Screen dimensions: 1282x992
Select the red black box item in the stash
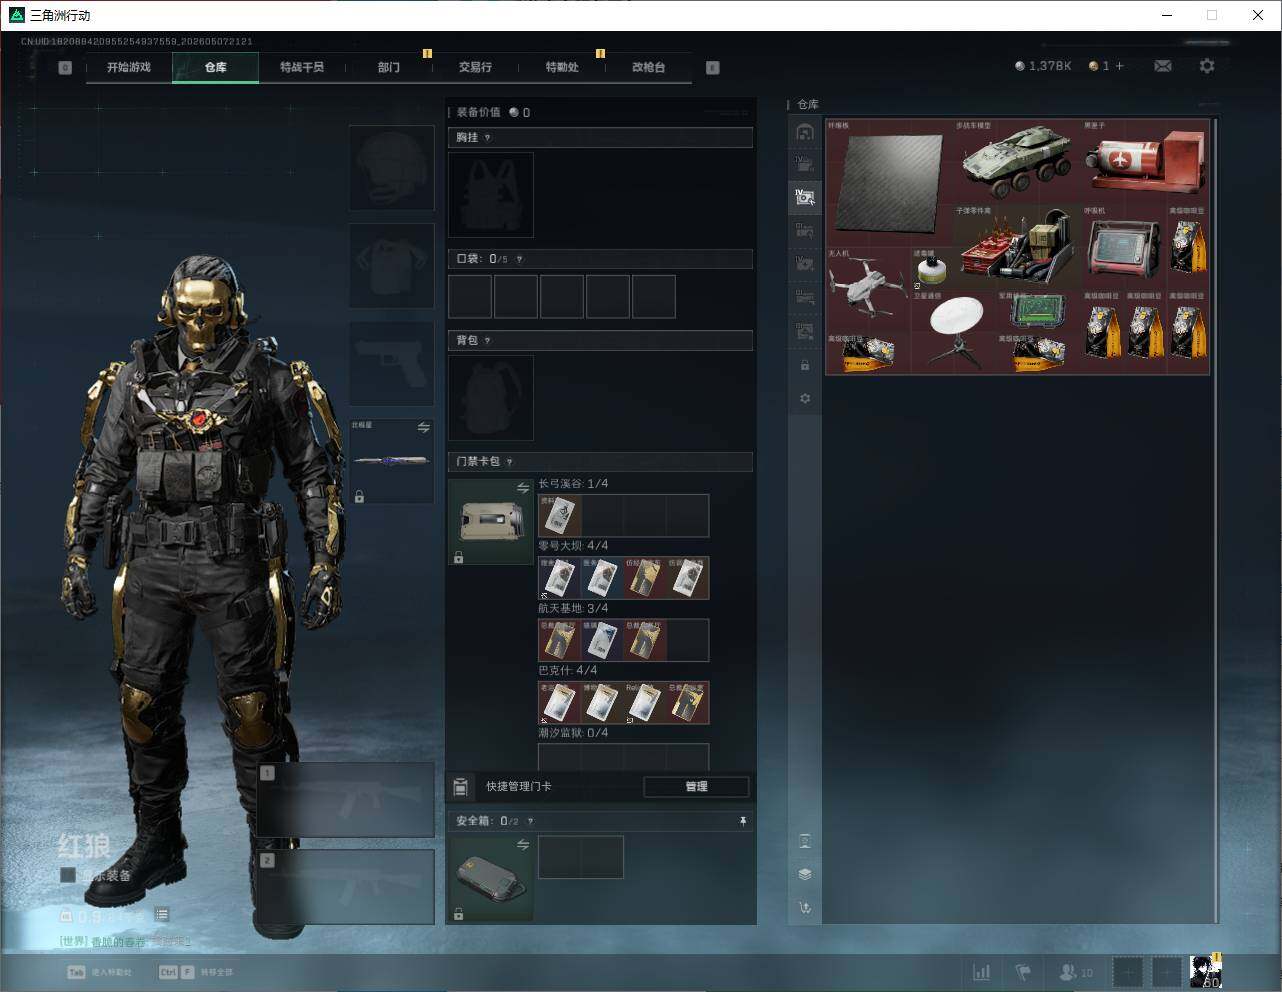coord(1145,163)
